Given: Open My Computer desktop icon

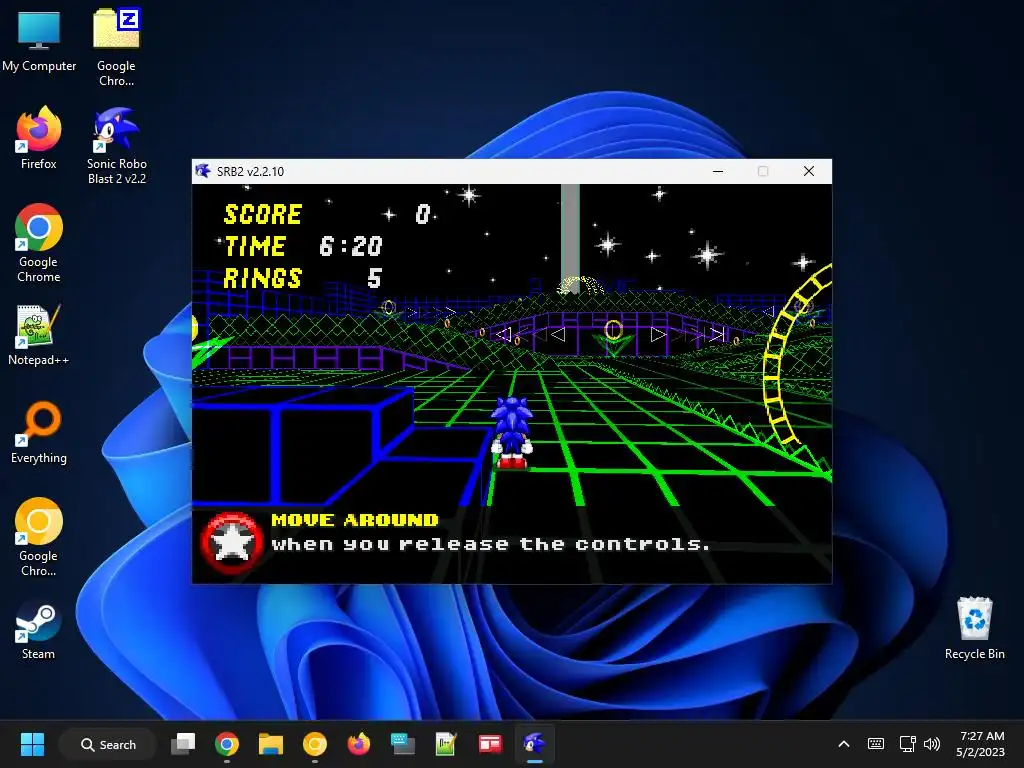Looking at the screenshot, I should coord(39,40).
